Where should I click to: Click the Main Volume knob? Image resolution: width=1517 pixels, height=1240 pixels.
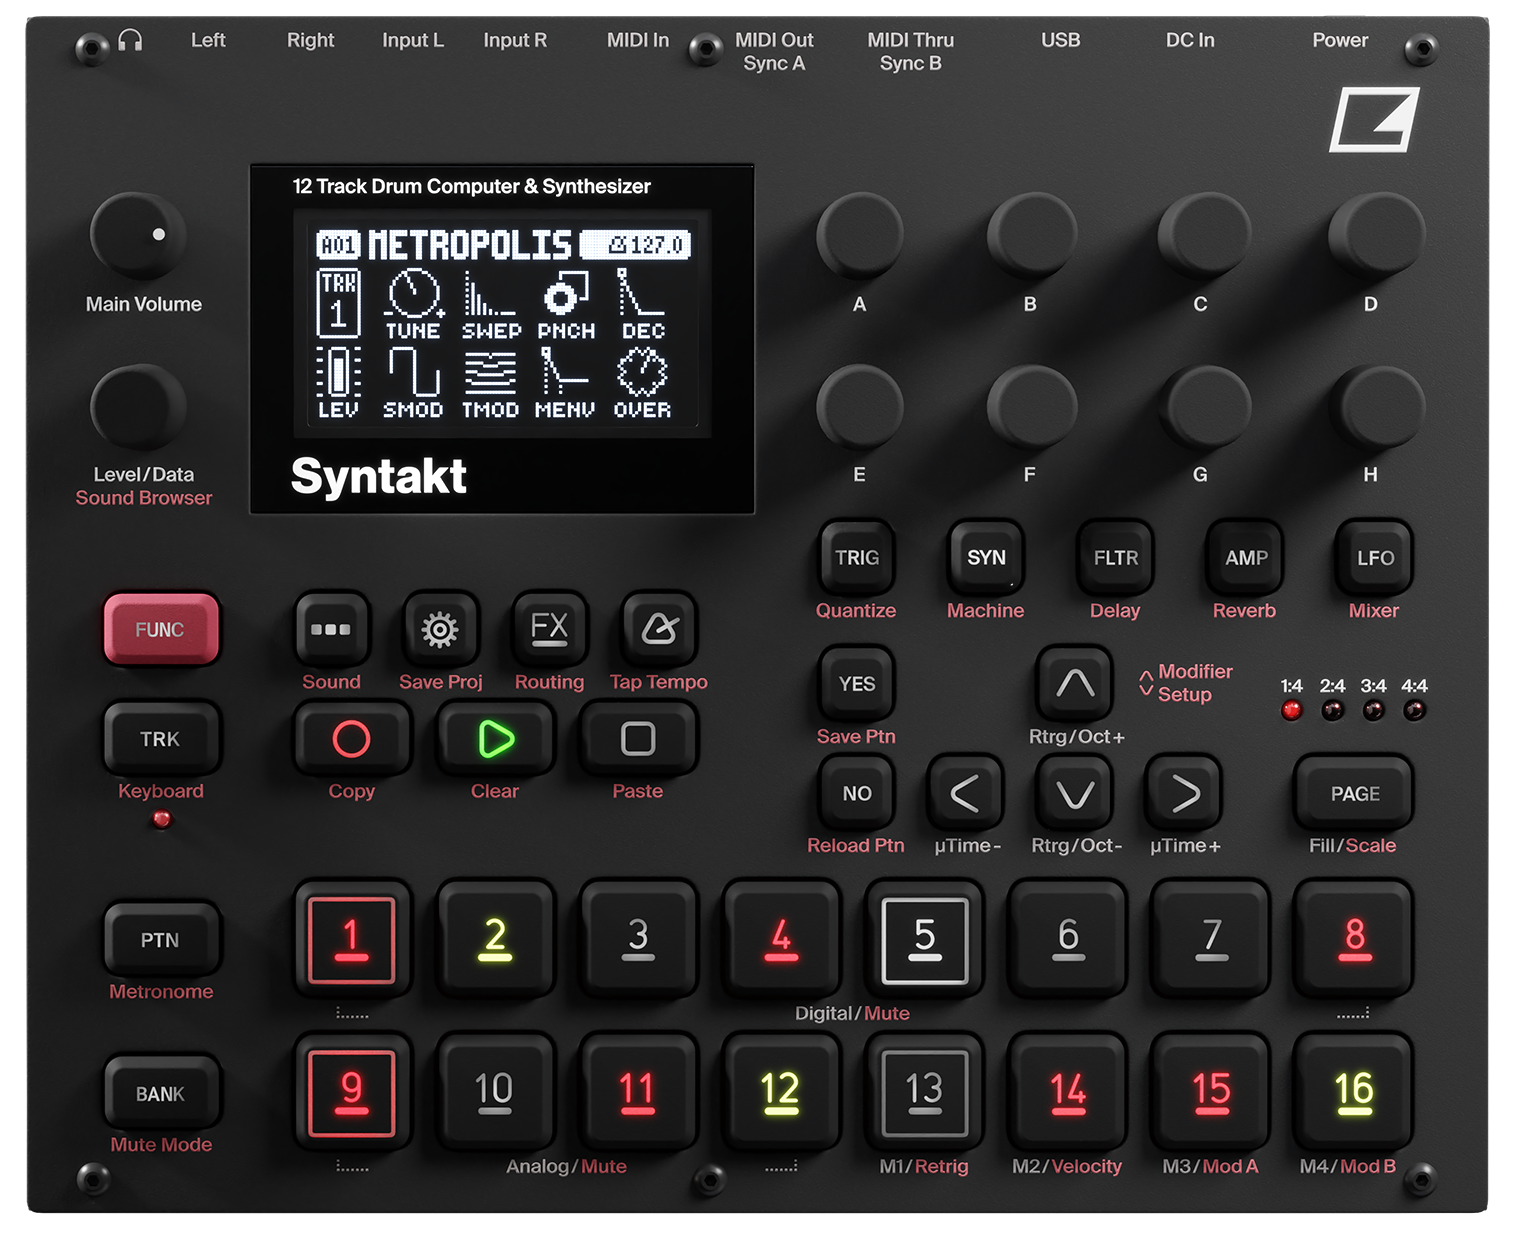pos(138,236)
